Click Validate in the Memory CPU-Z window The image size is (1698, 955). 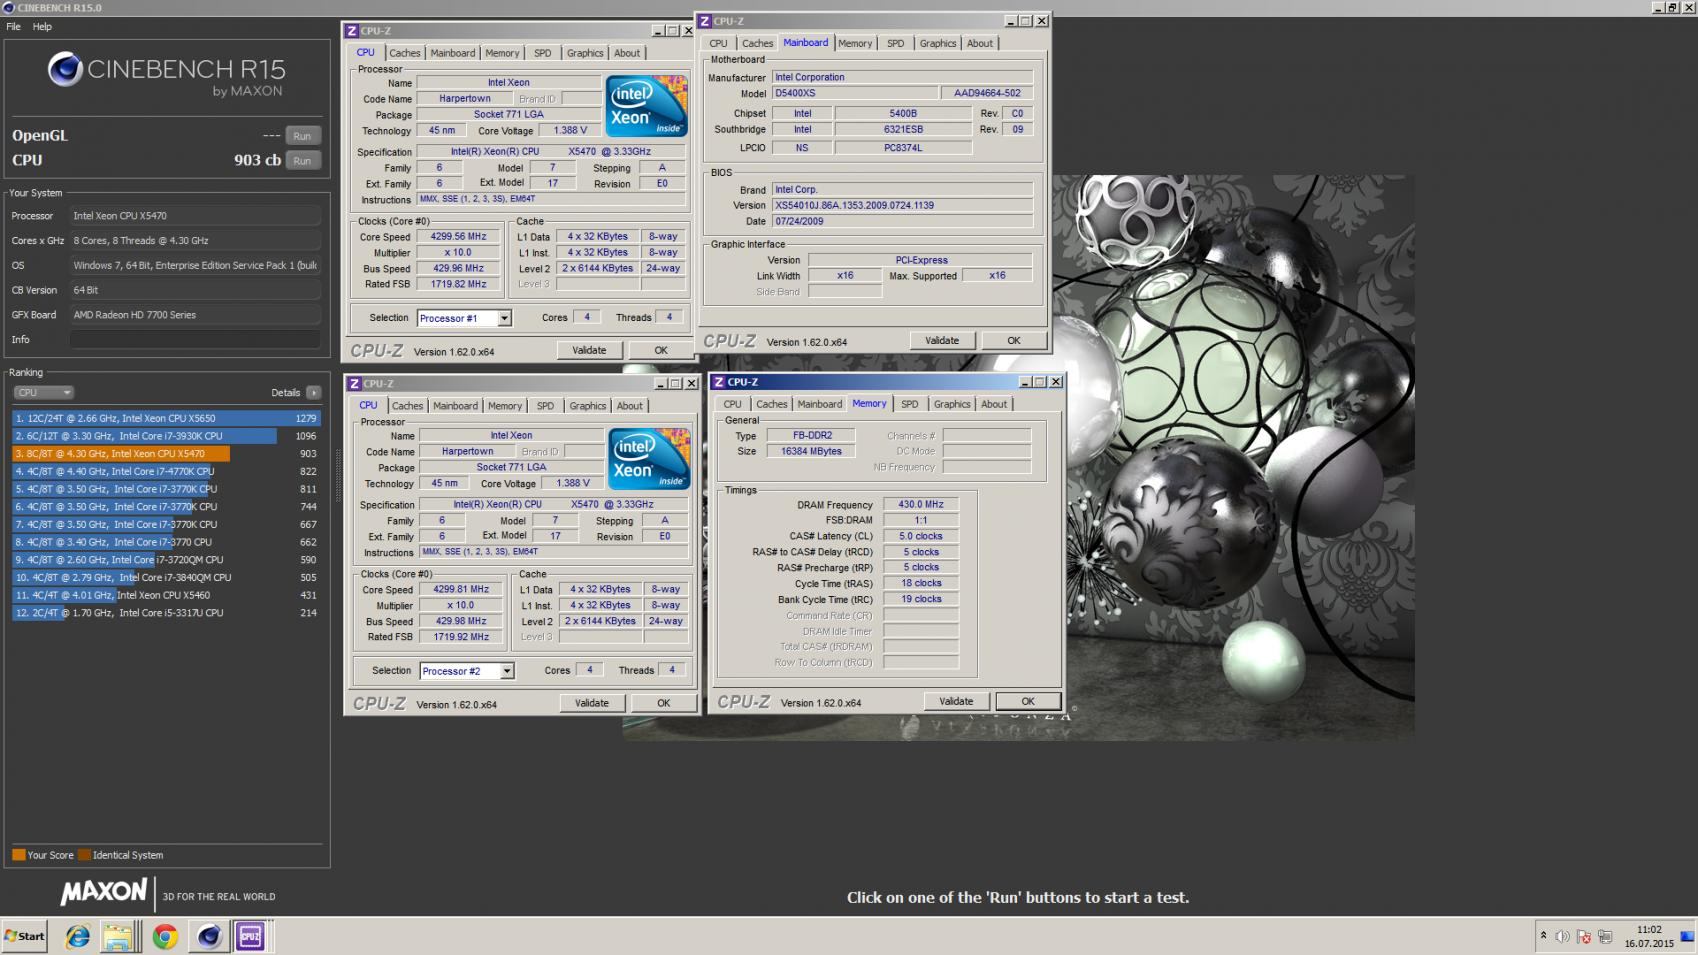click(956, 701)
